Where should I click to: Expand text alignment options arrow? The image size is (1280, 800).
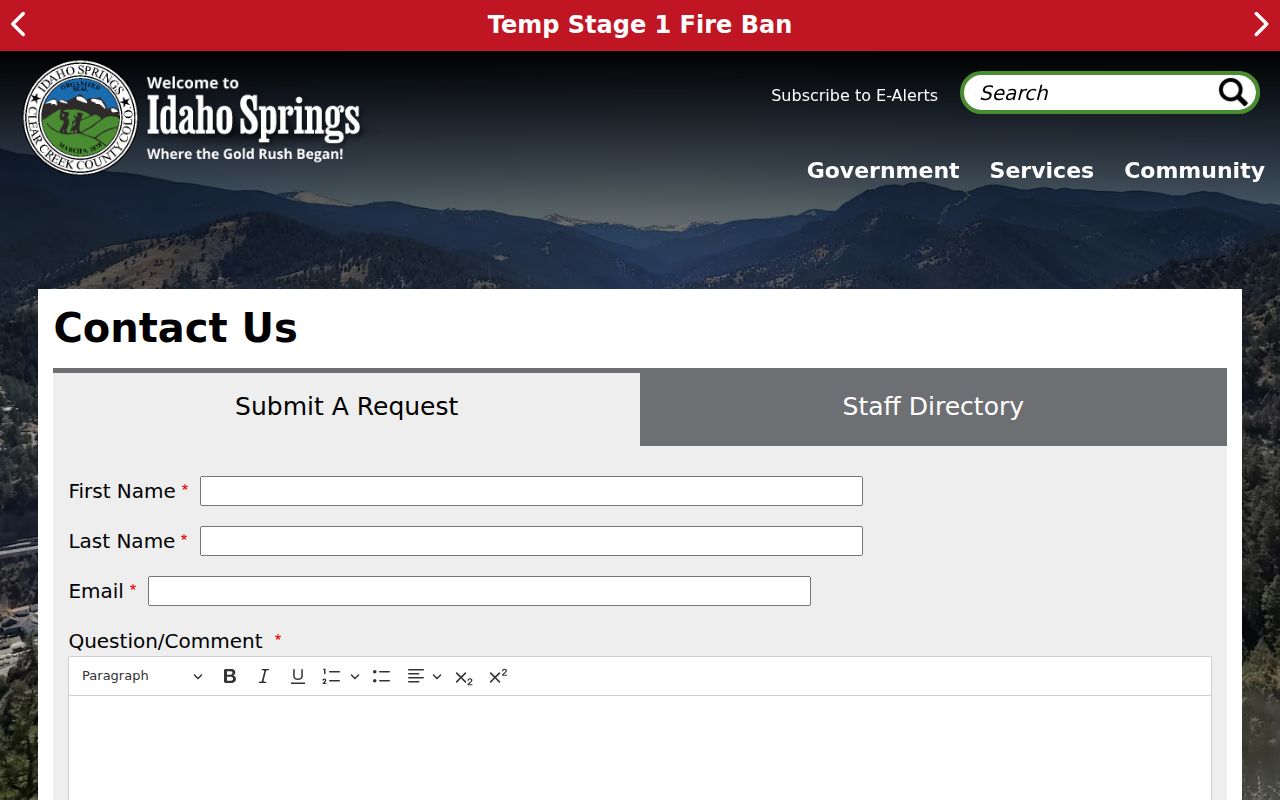pyautogui.click(x=437, y=677)
